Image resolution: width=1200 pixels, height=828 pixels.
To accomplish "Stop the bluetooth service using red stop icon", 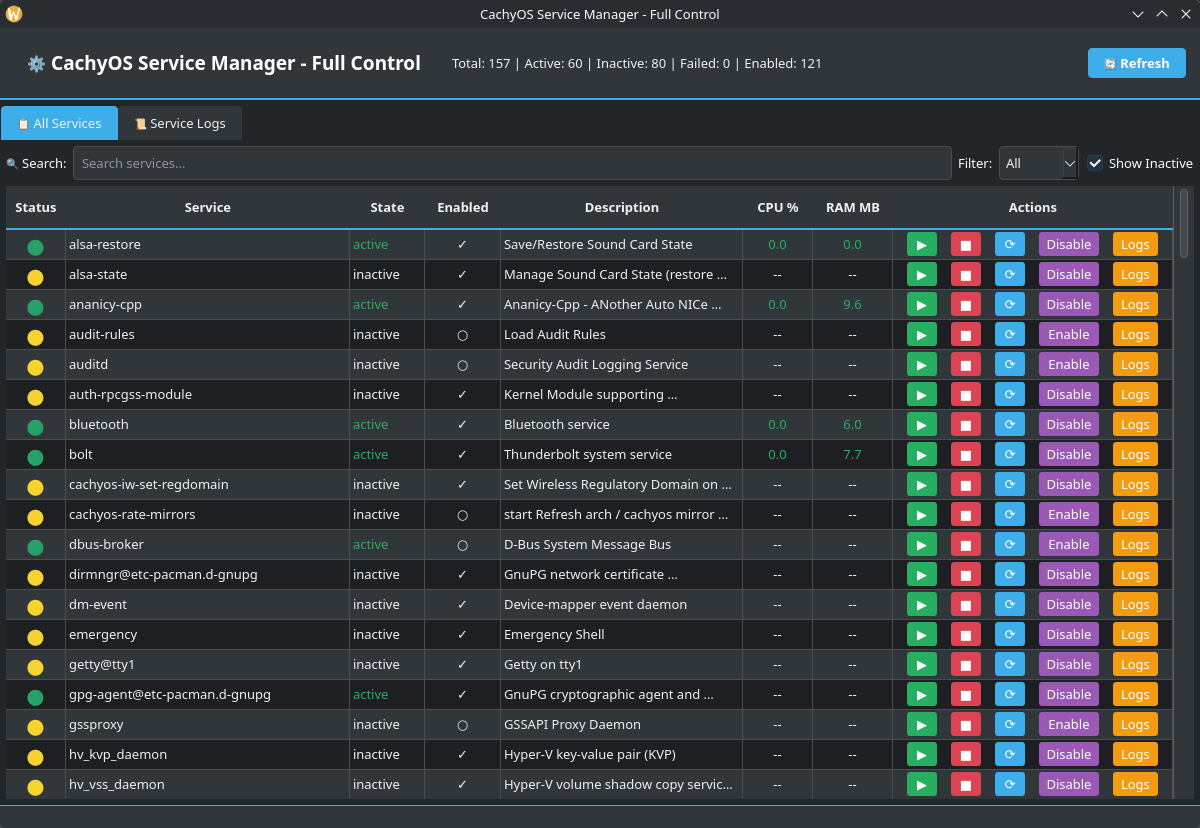I will (x=965, y=424).
